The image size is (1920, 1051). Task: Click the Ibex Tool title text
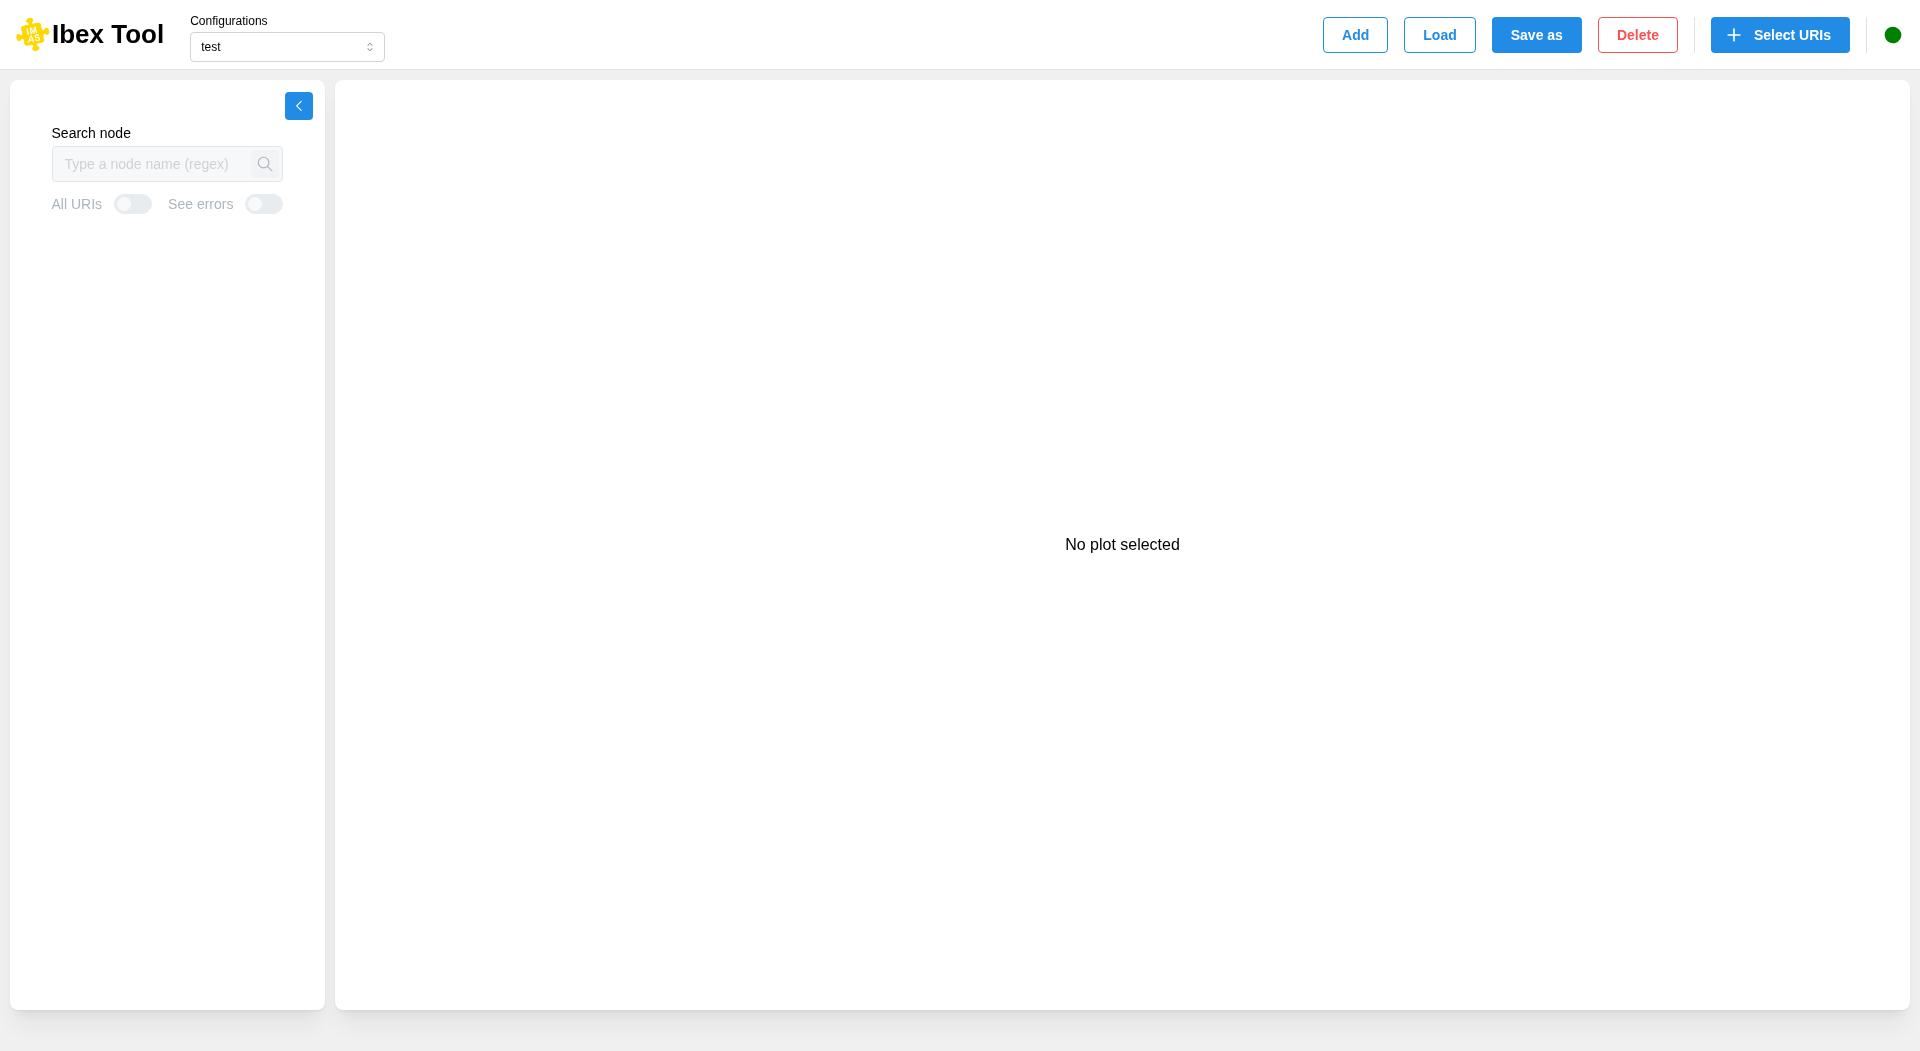tap(108, 34)
